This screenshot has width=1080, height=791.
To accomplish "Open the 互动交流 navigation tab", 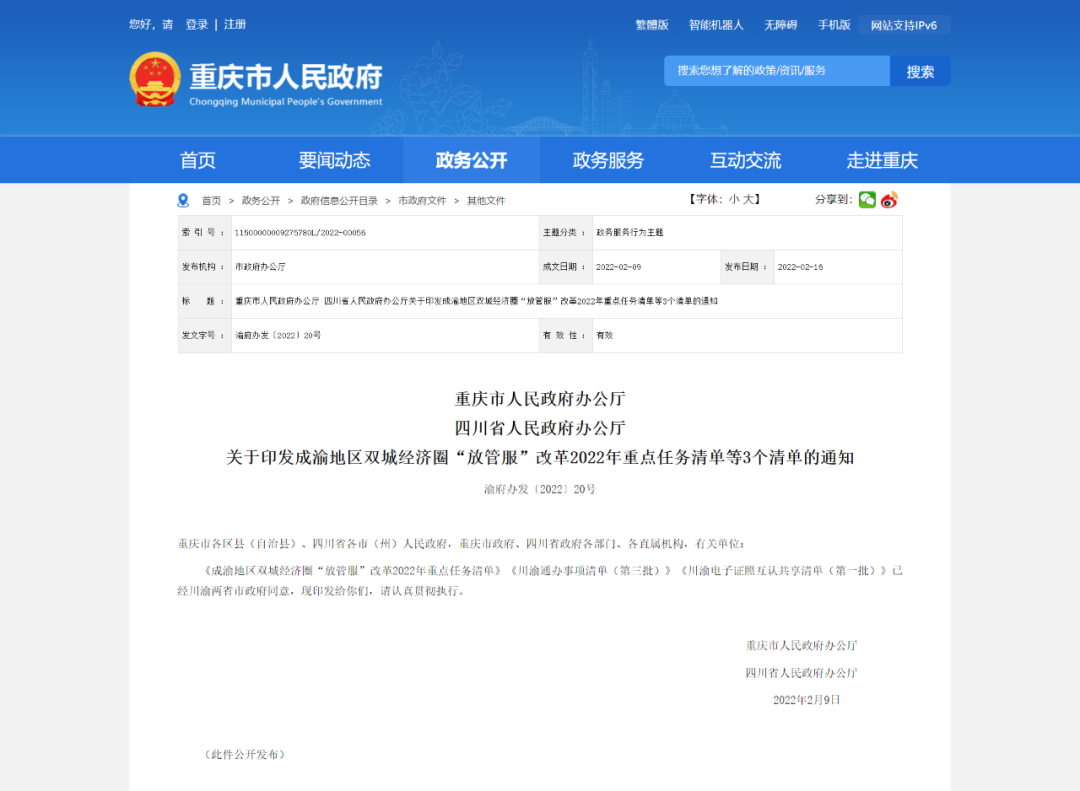I will point(745,161).
